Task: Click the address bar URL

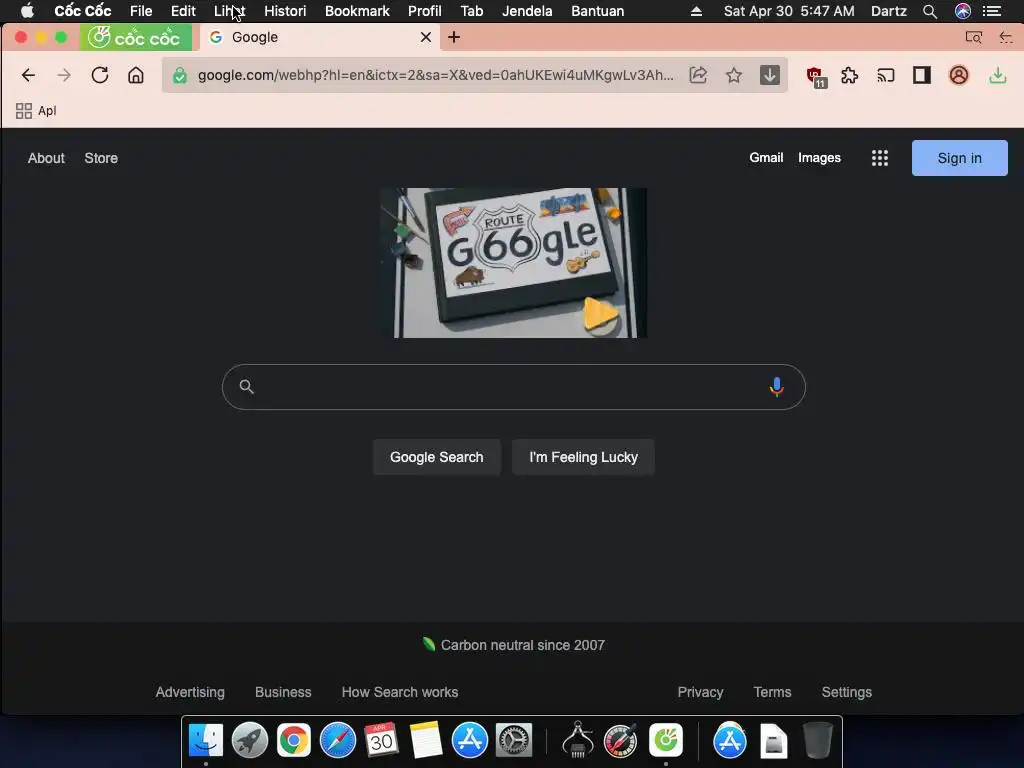Action: (x=436, y=75)
